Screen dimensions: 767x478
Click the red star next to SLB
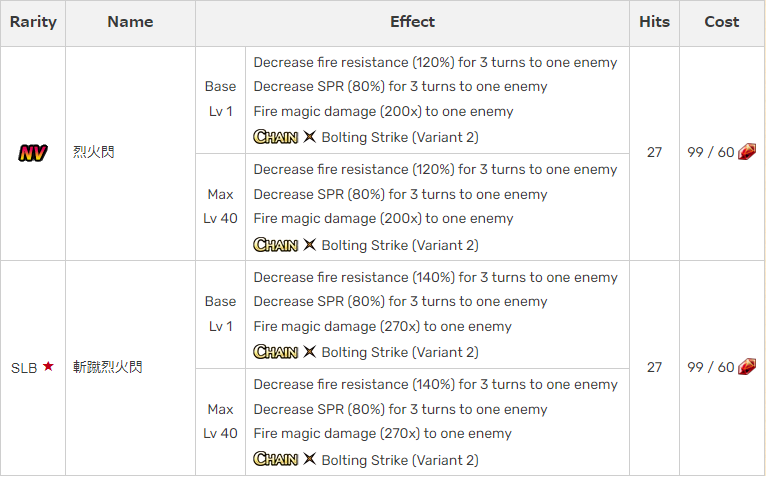tap(48, 366)
